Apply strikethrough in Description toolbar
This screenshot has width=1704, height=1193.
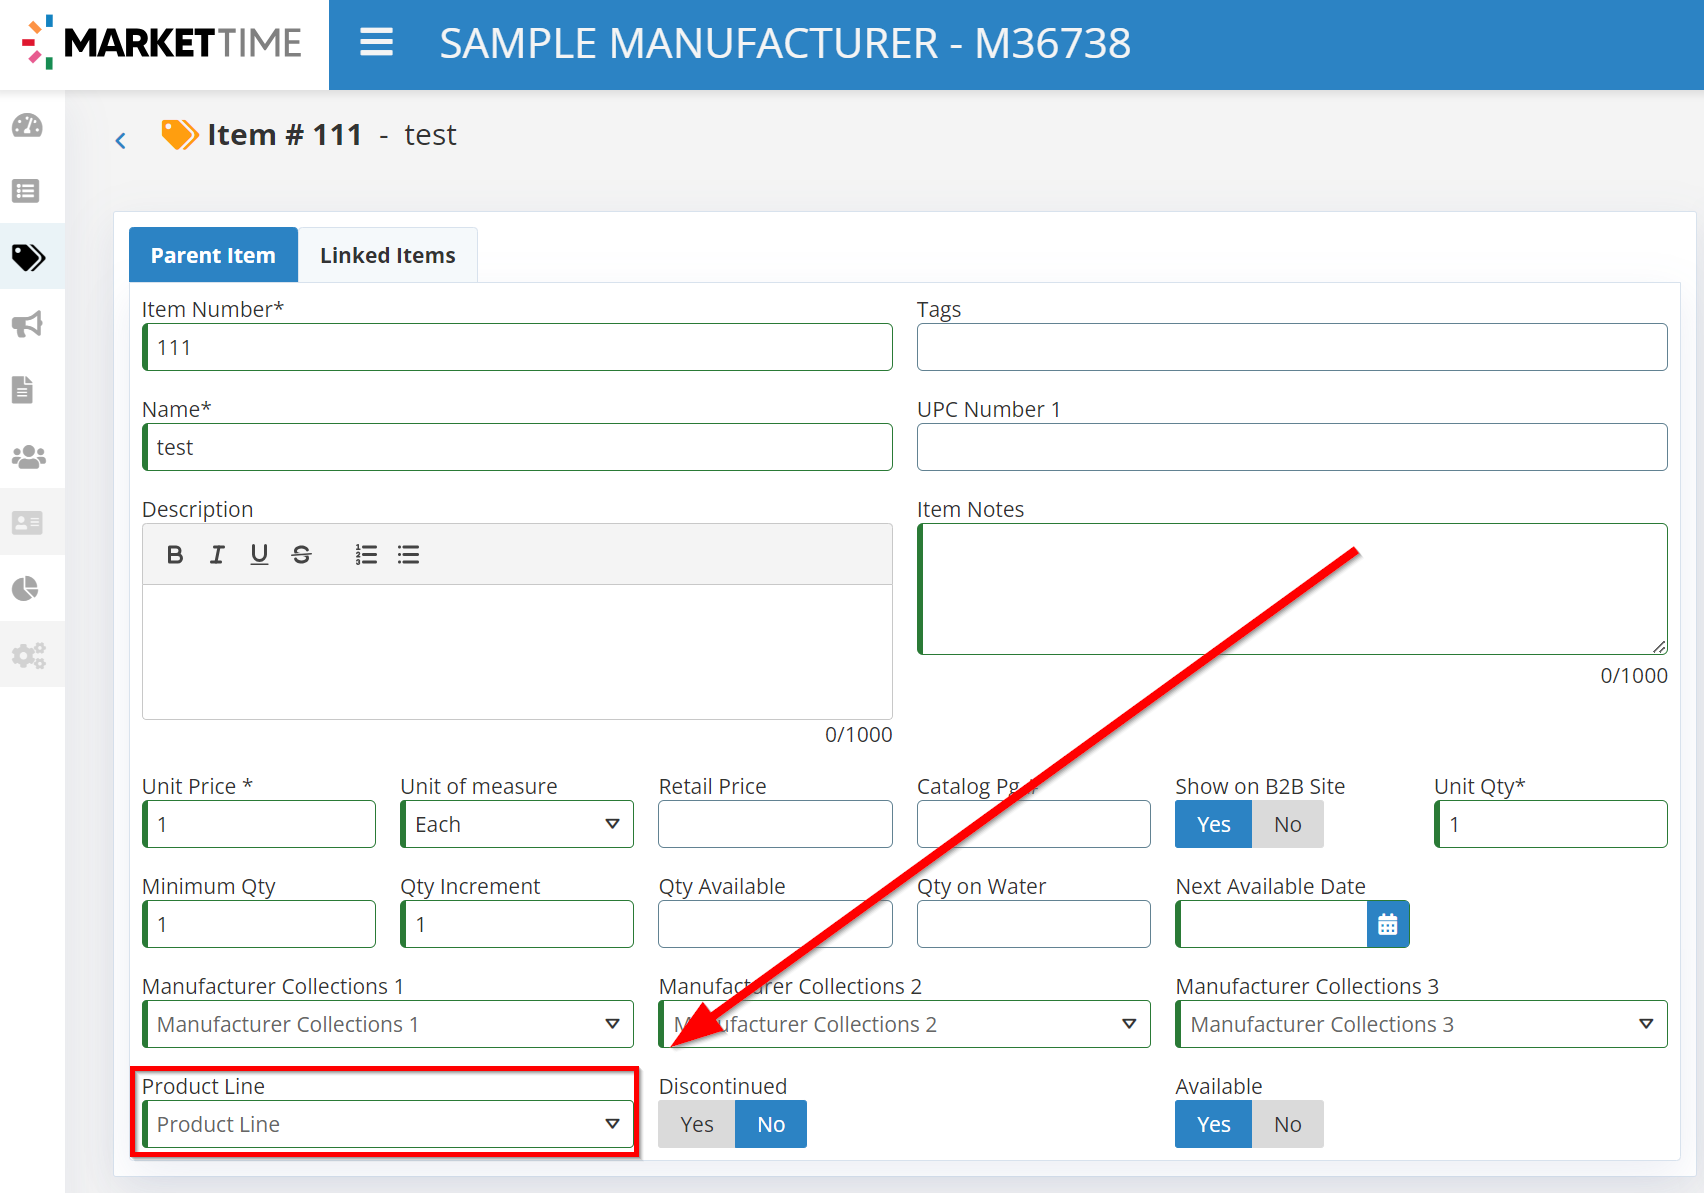(301, 555)
